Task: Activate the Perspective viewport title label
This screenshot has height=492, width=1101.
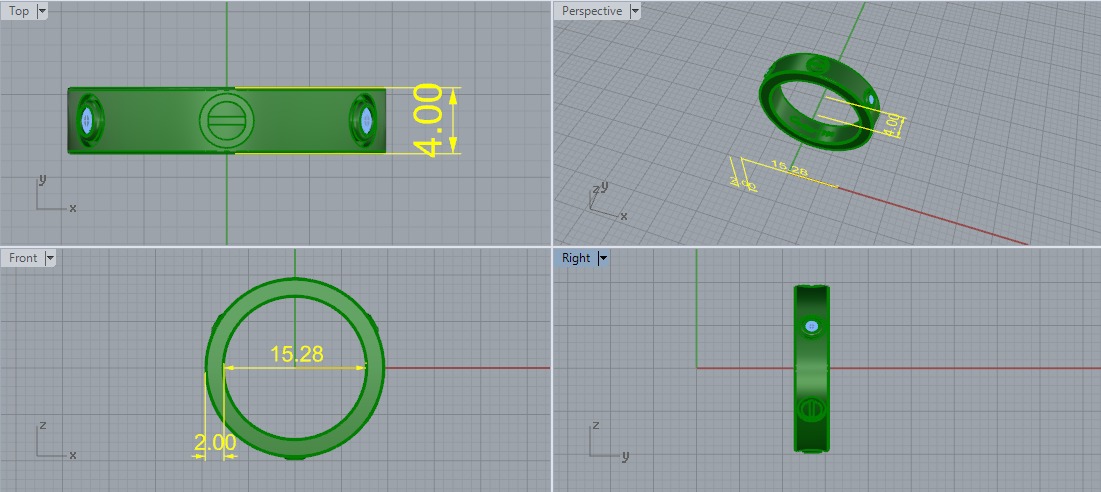Action: (592, 11)
